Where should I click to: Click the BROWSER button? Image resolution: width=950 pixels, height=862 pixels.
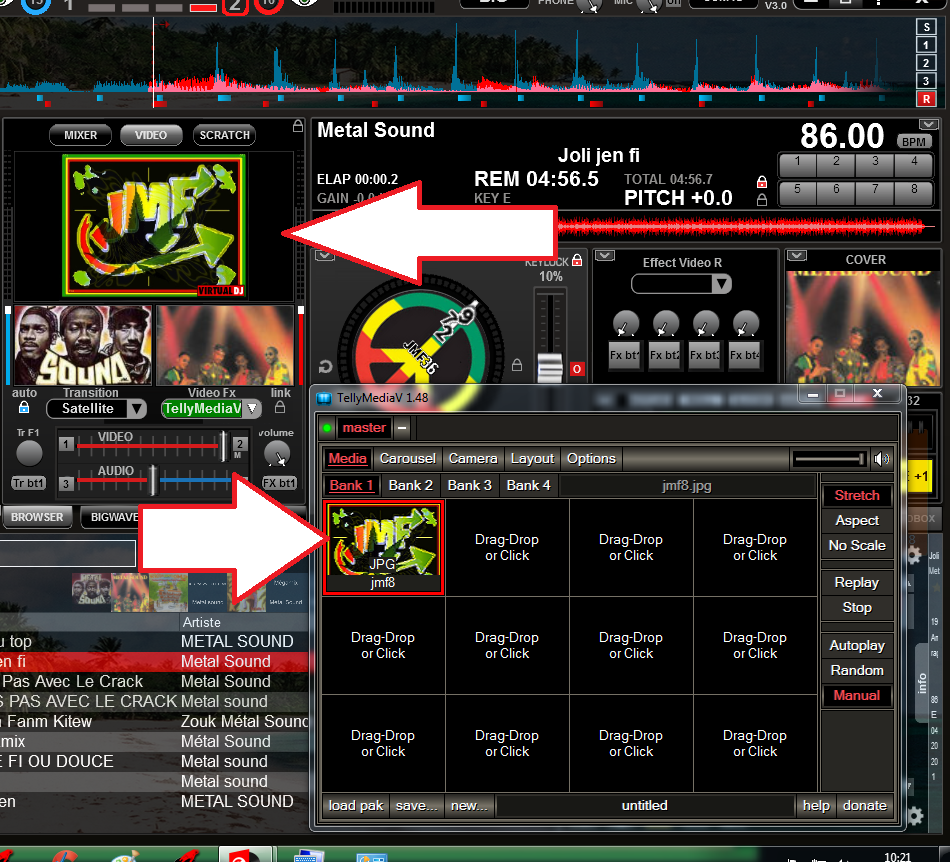tap(37, 517)
